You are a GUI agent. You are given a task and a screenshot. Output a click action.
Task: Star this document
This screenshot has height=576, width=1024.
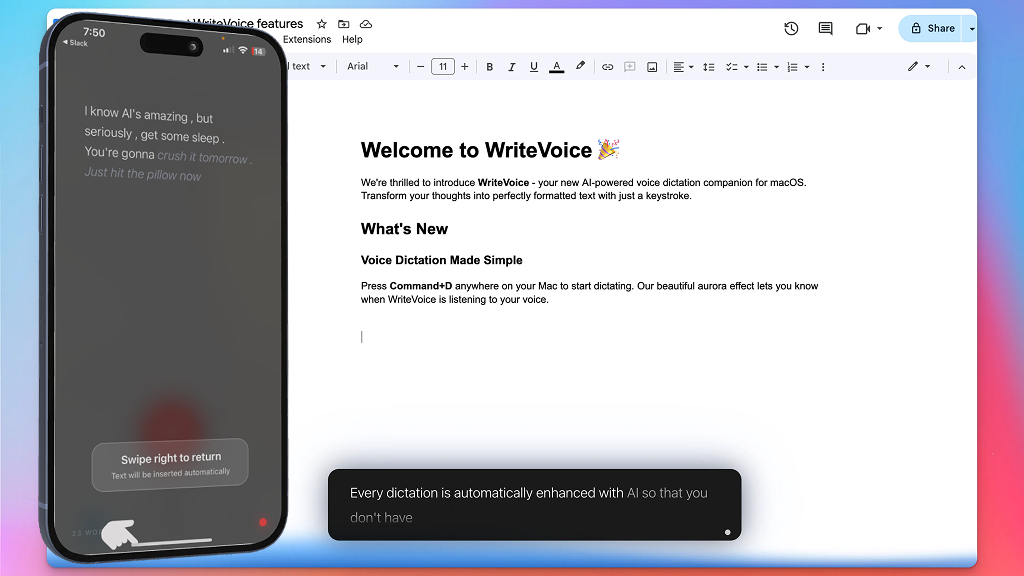coord(321,23)
